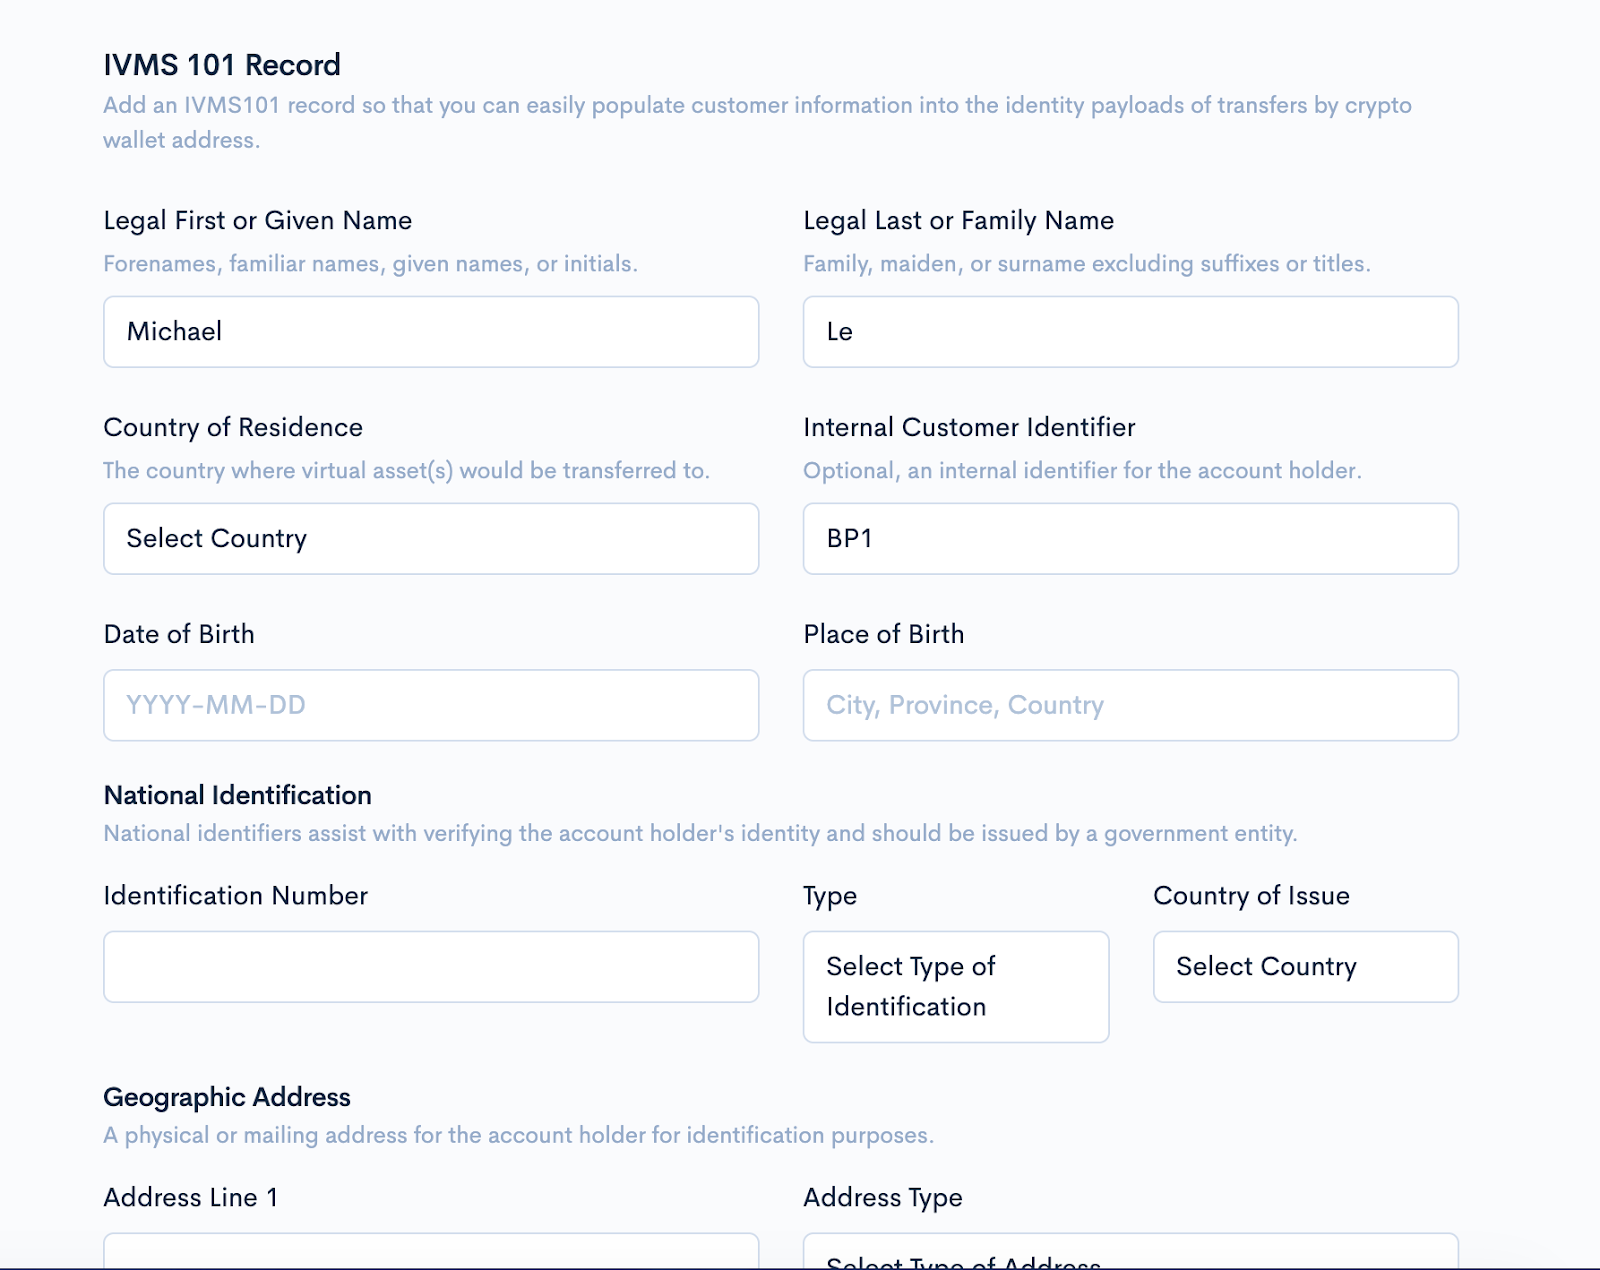Focus the Date of Birth input box
Screen dimensions: 1600x1270
coord(431,706)
